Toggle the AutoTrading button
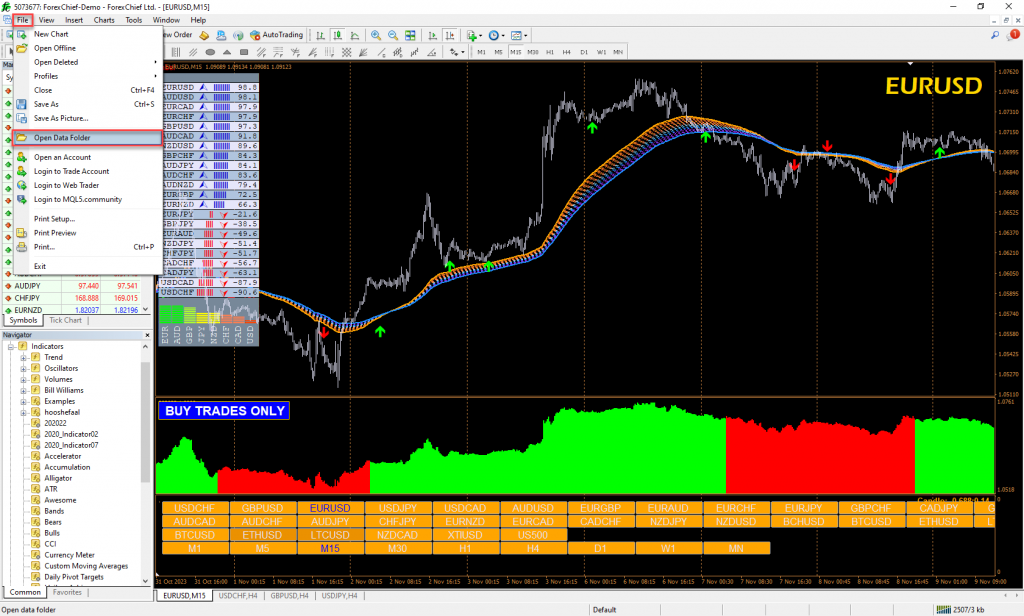This screenshot has height=616, width=1024. tap(277, 35)
